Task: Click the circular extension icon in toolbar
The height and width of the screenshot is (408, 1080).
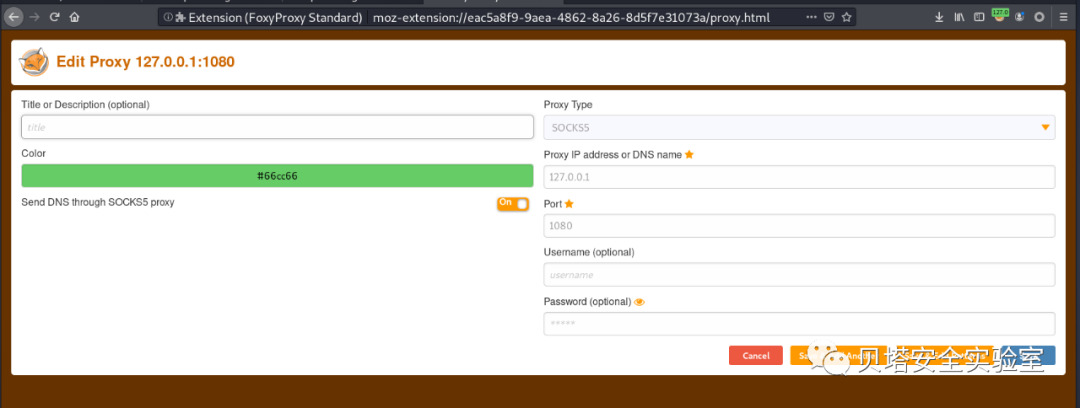Action: point(1039,17)
